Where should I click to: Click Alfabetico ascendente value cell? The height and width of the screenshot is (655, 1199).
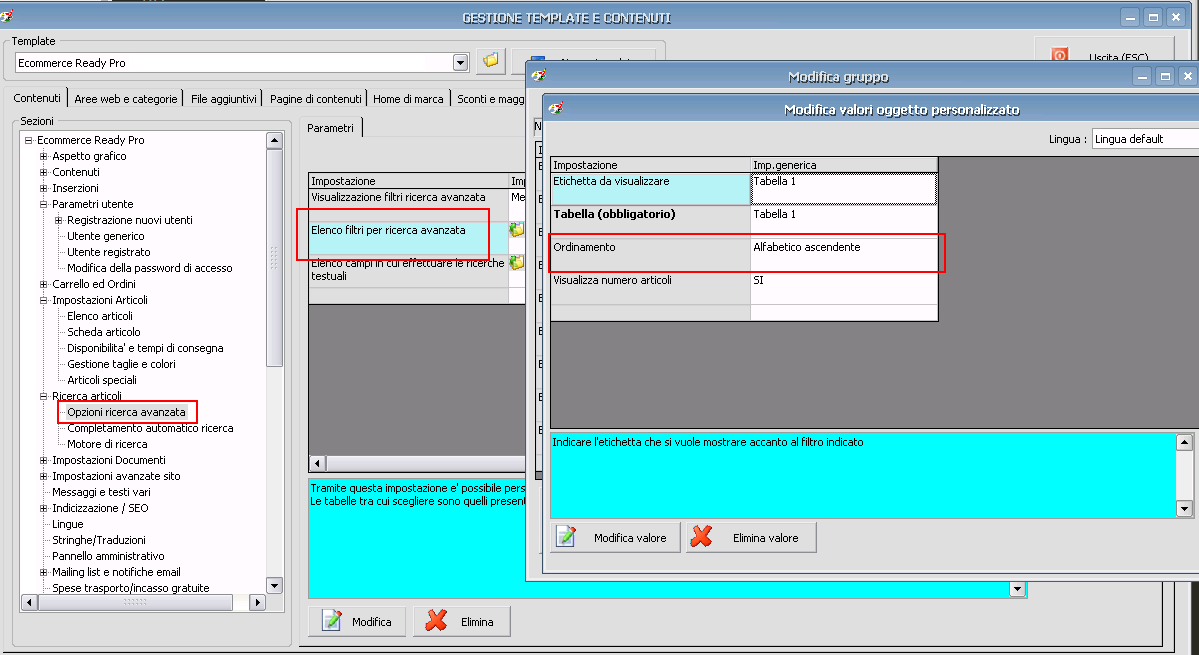pos(844,255)
